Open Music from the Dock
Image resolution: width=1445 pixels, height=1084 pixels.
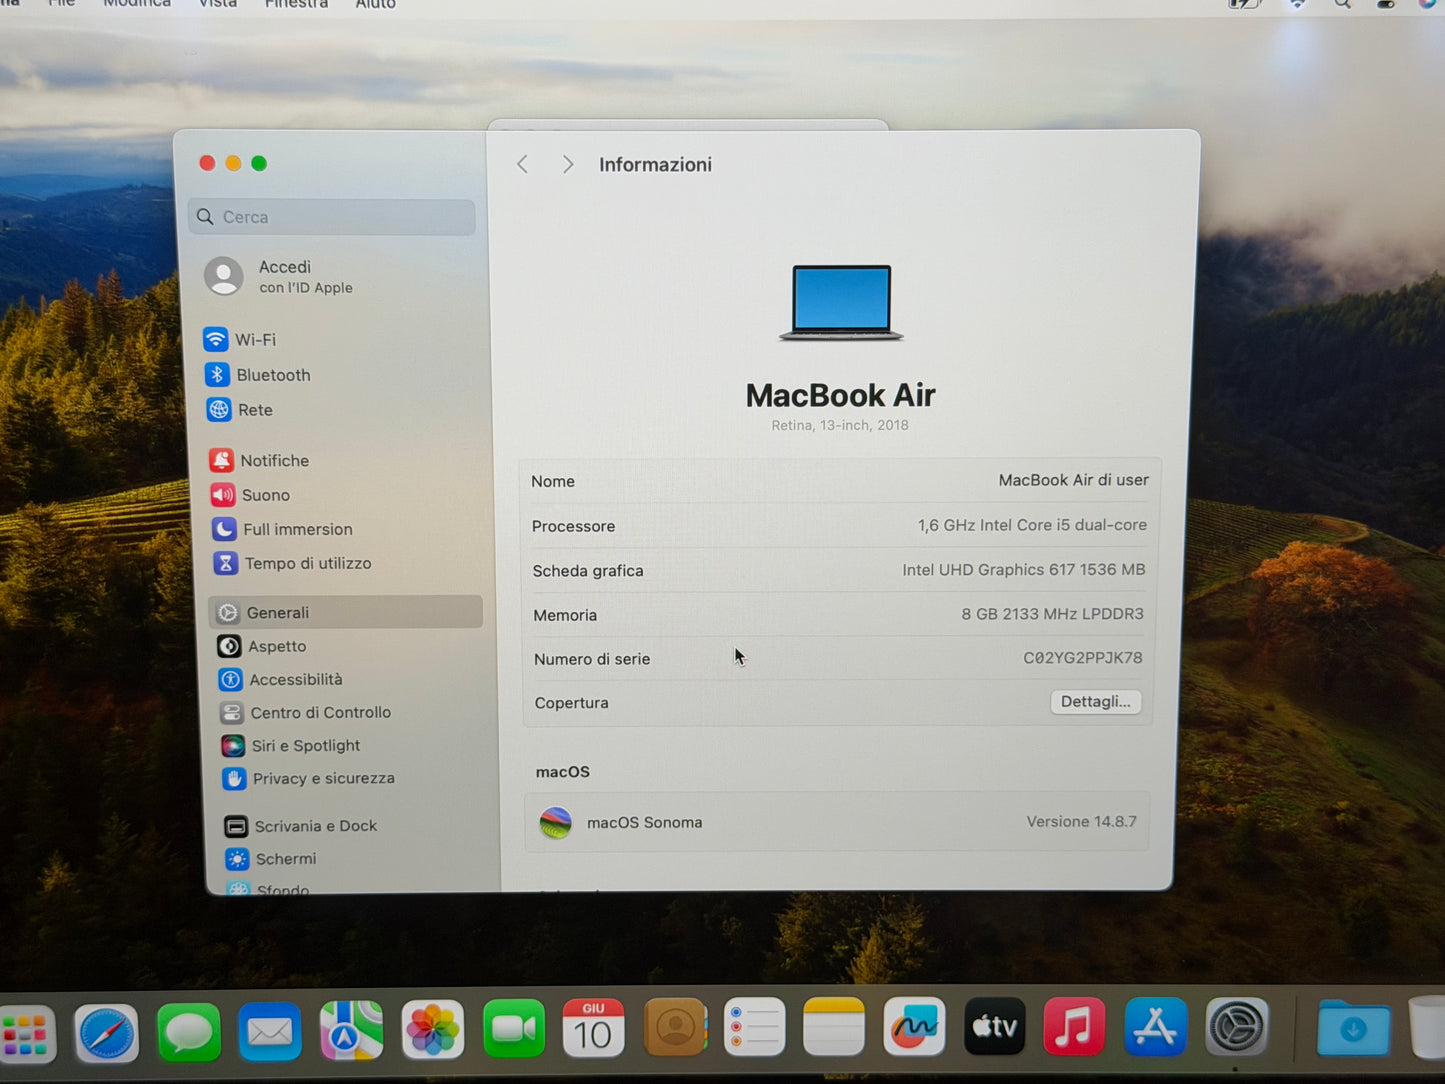click(x=1074, y=1026)
